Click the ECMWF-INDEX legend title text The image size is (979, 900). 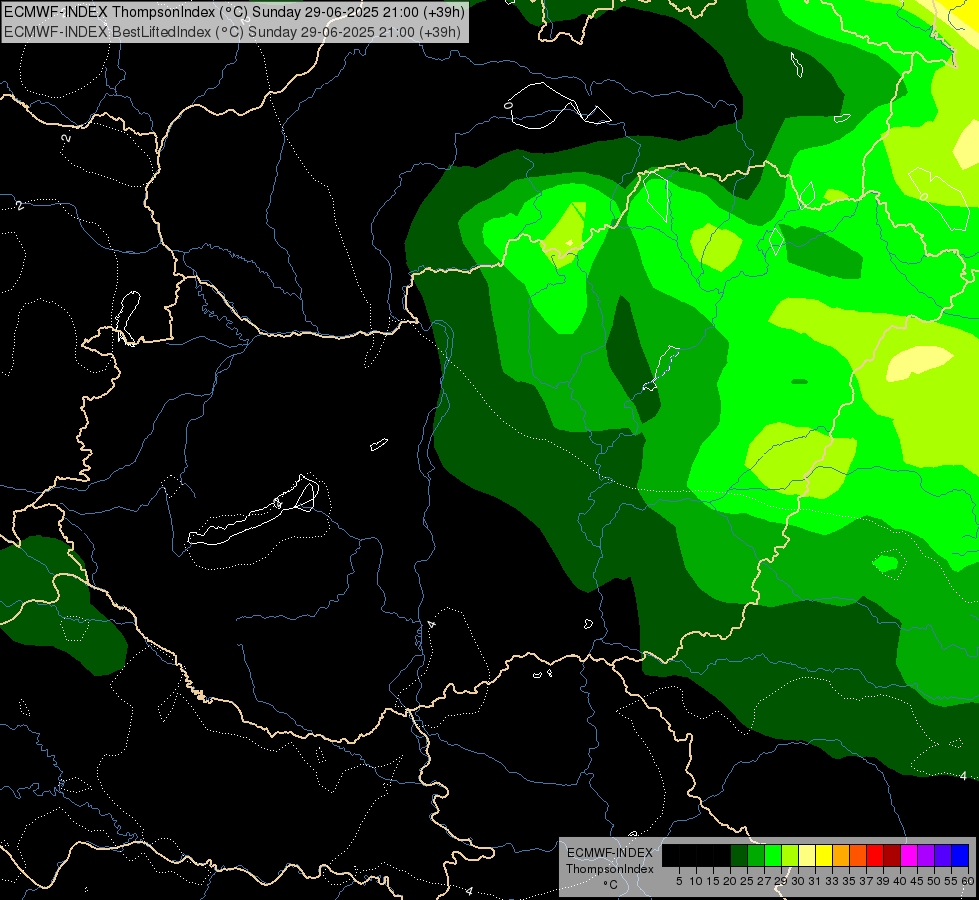click(610, 853)
